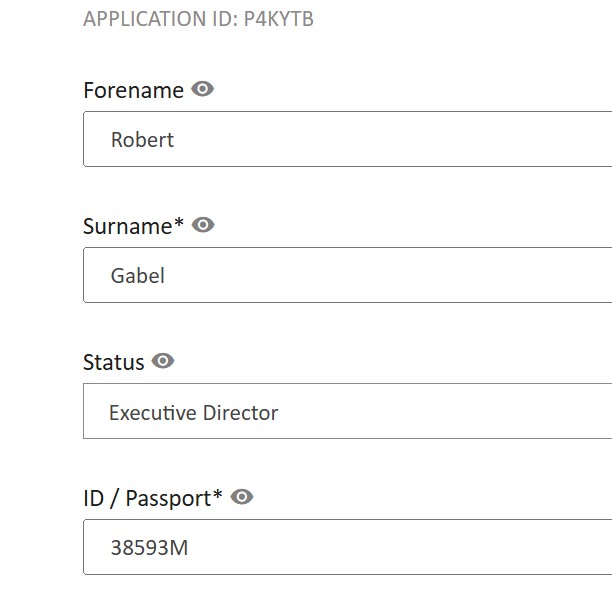Focus the Surname input field
Screen dimensions: 612x595
[x=347, y=275]
